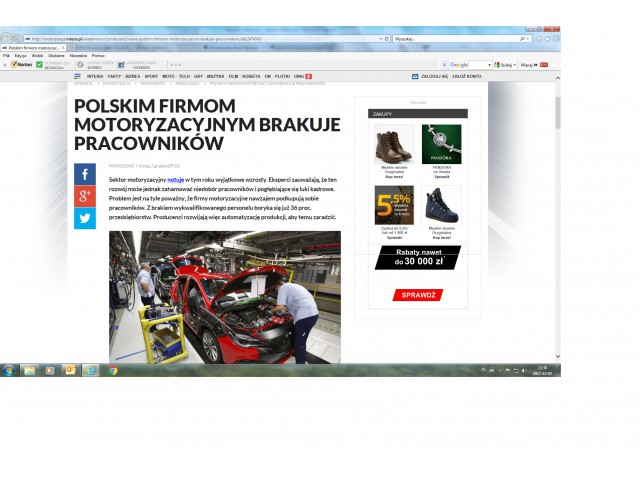Click the "notuje" hyperlink in article
640x480 pixels.
175,179
